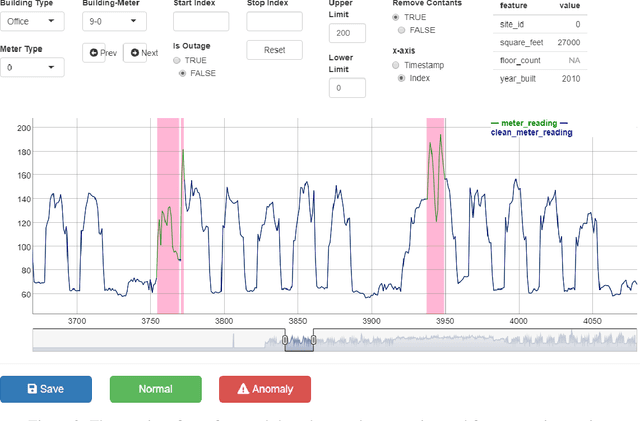
Task: Select FALSE for Is Outage
Action: pos(181,73)
